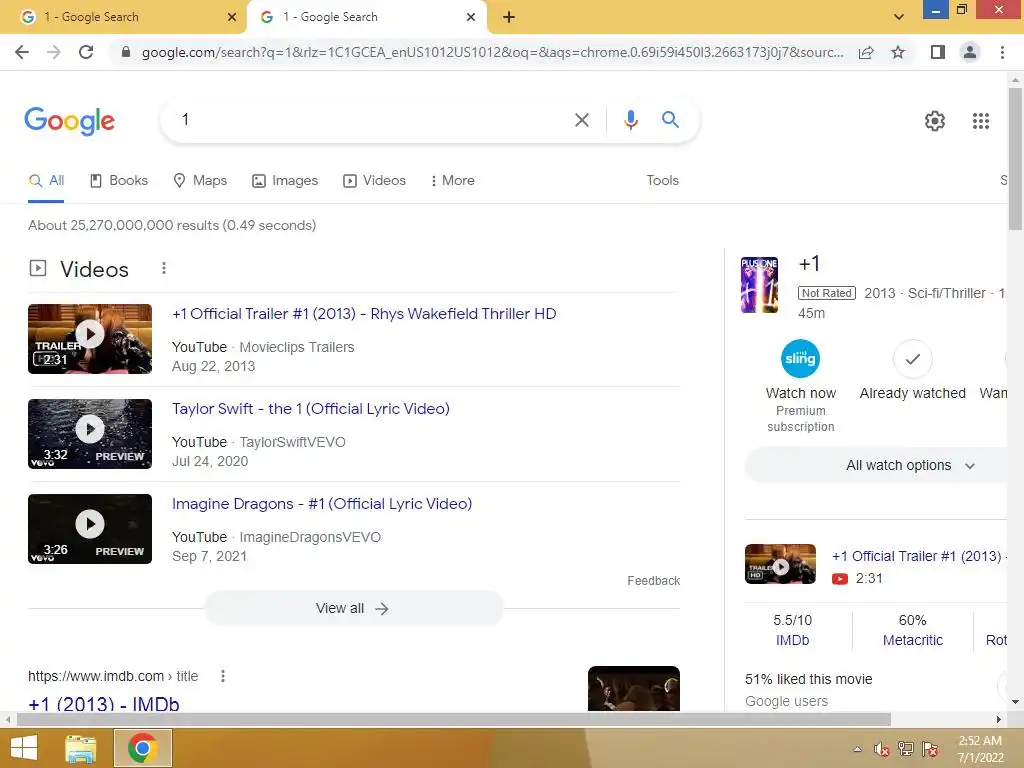Open the network icon in system tray
The width and height of the screenshot is (1024, 768).
pos(906,749)
